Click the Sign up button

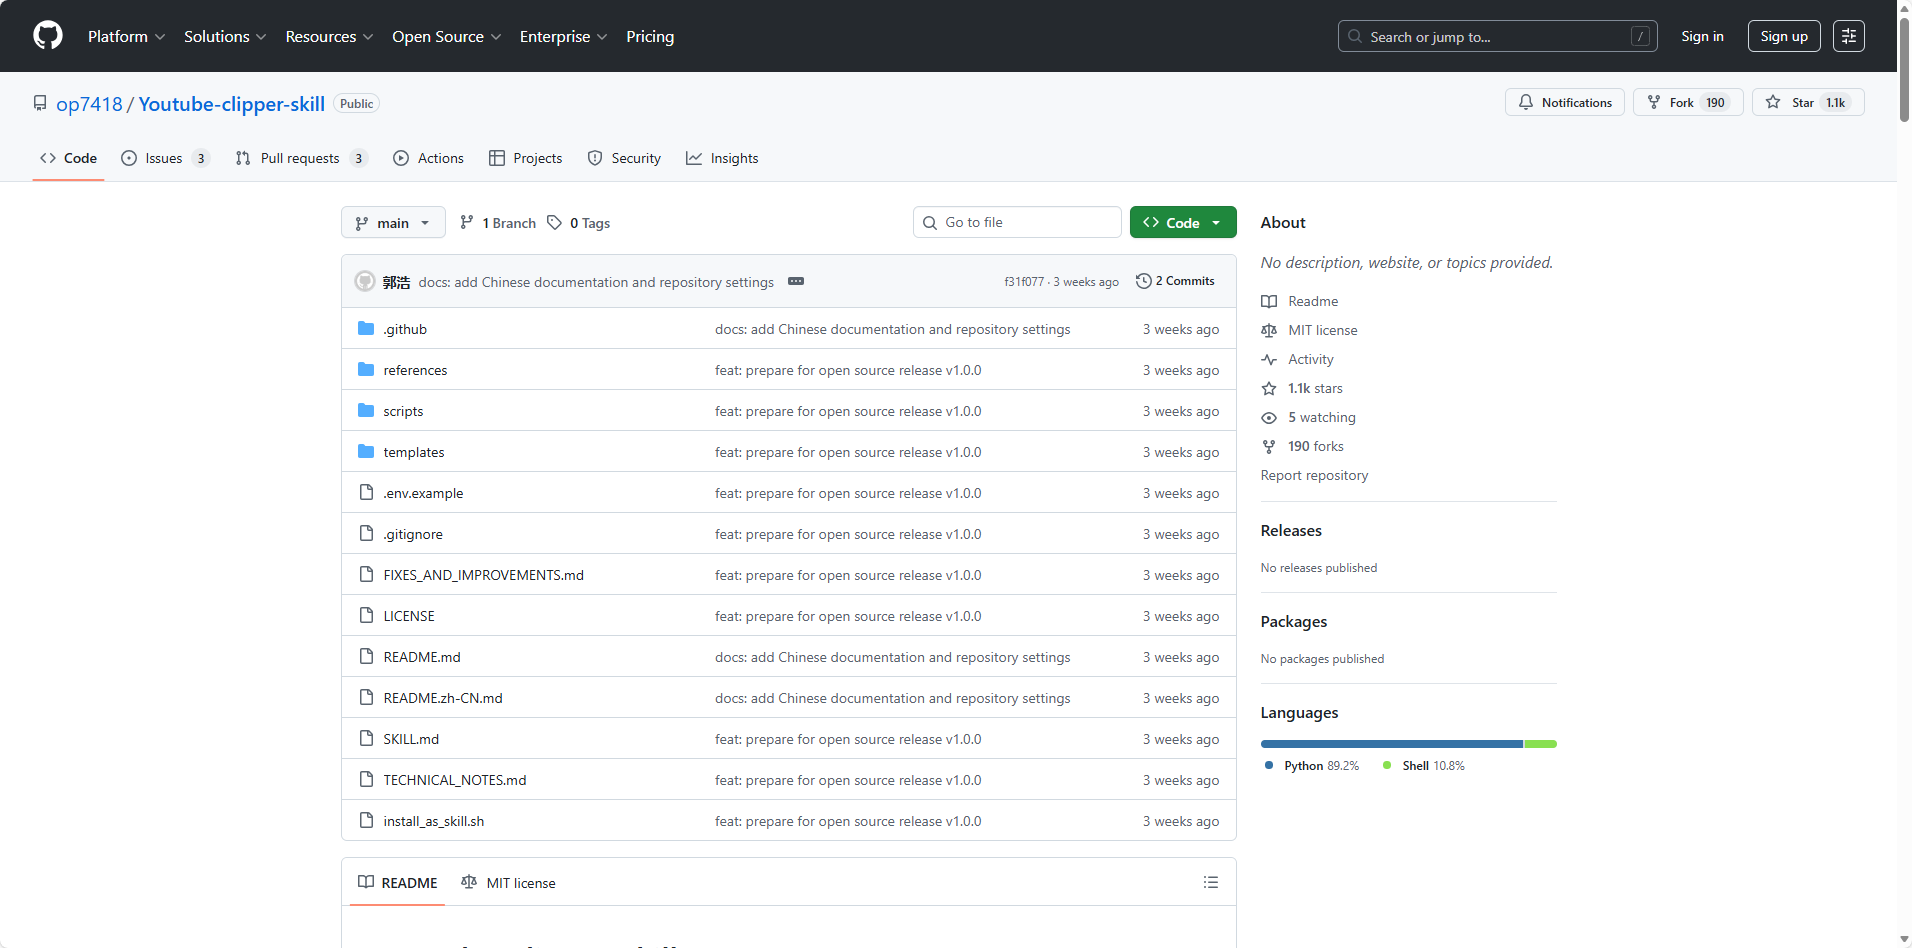(x=1783, y=36)
